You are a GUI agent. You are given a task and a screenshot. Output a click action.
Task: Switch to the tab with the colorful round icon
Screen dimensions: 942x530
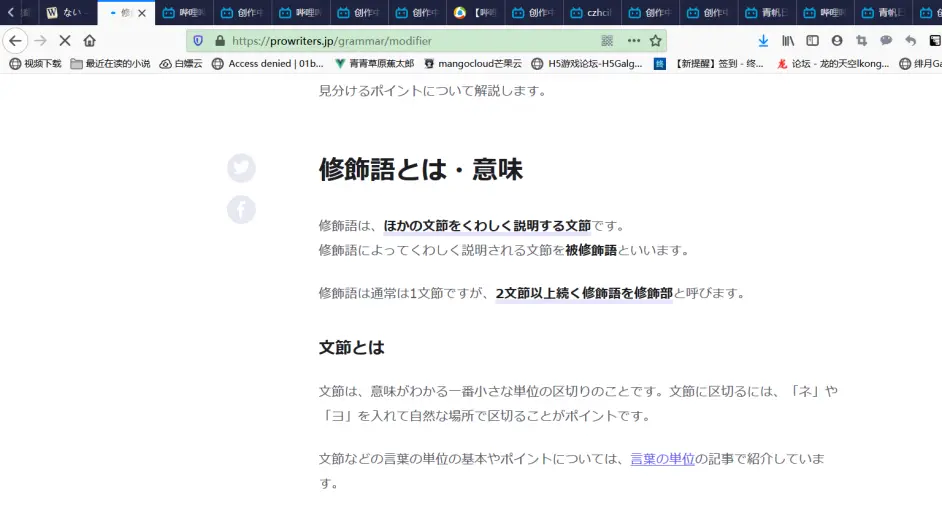[x=475, y=13]
